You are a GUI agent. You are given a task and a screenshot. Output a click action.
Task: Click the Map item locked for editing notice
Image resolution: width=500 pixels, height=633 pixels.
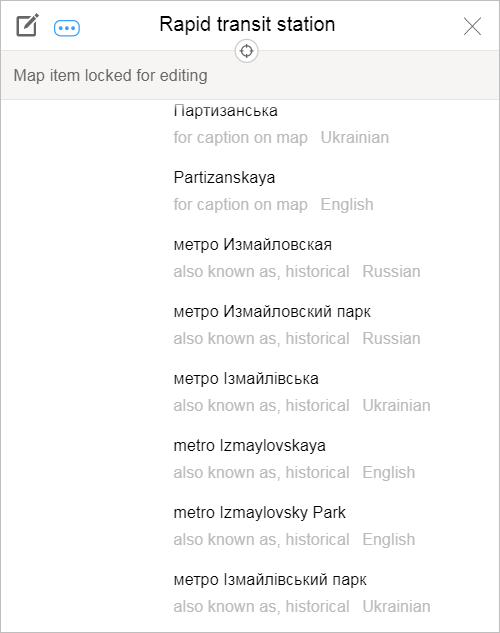click(111, 75)
